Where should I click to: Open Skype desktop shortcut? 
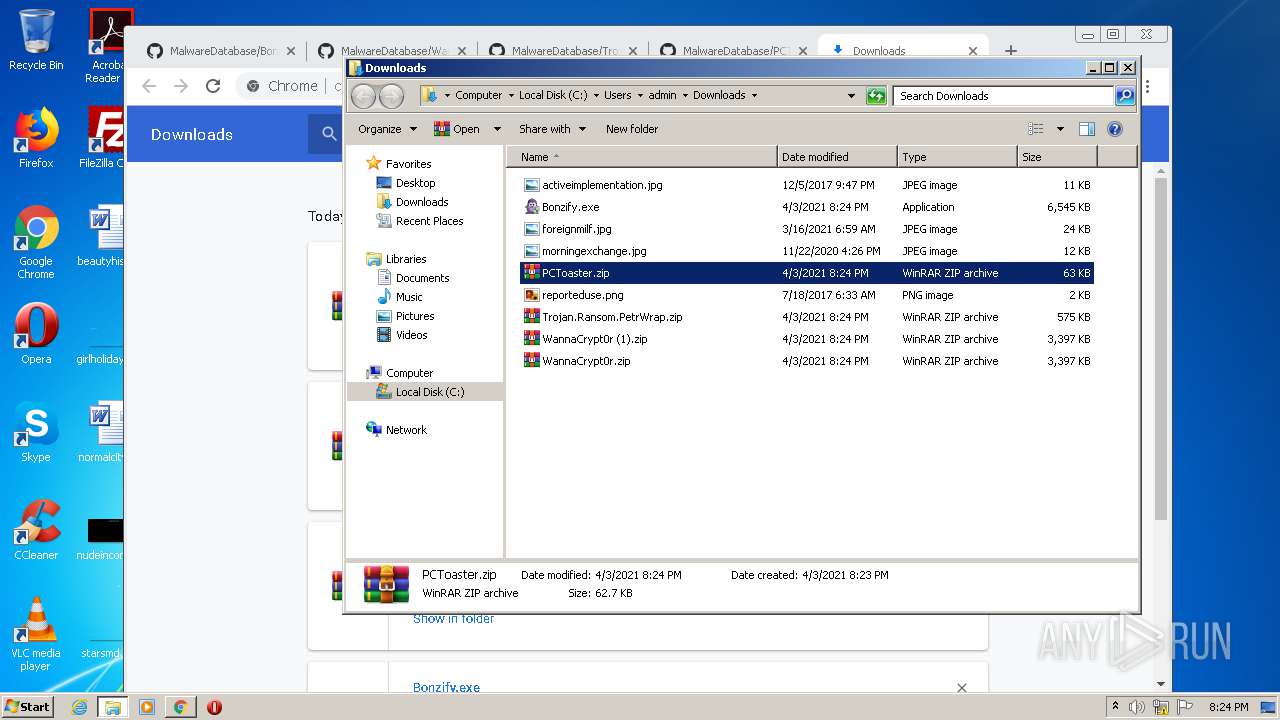click(36, 432)
